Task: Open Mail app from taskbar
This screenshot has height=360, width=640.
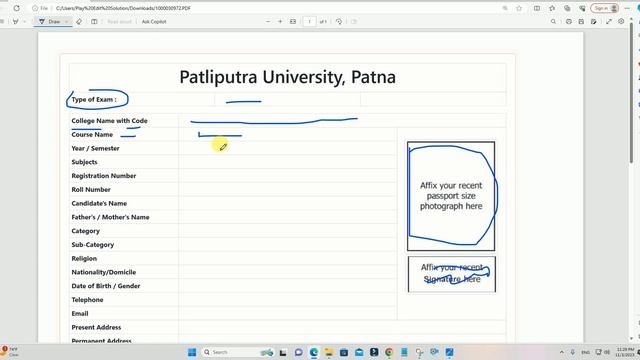Action: pos(359,352)
